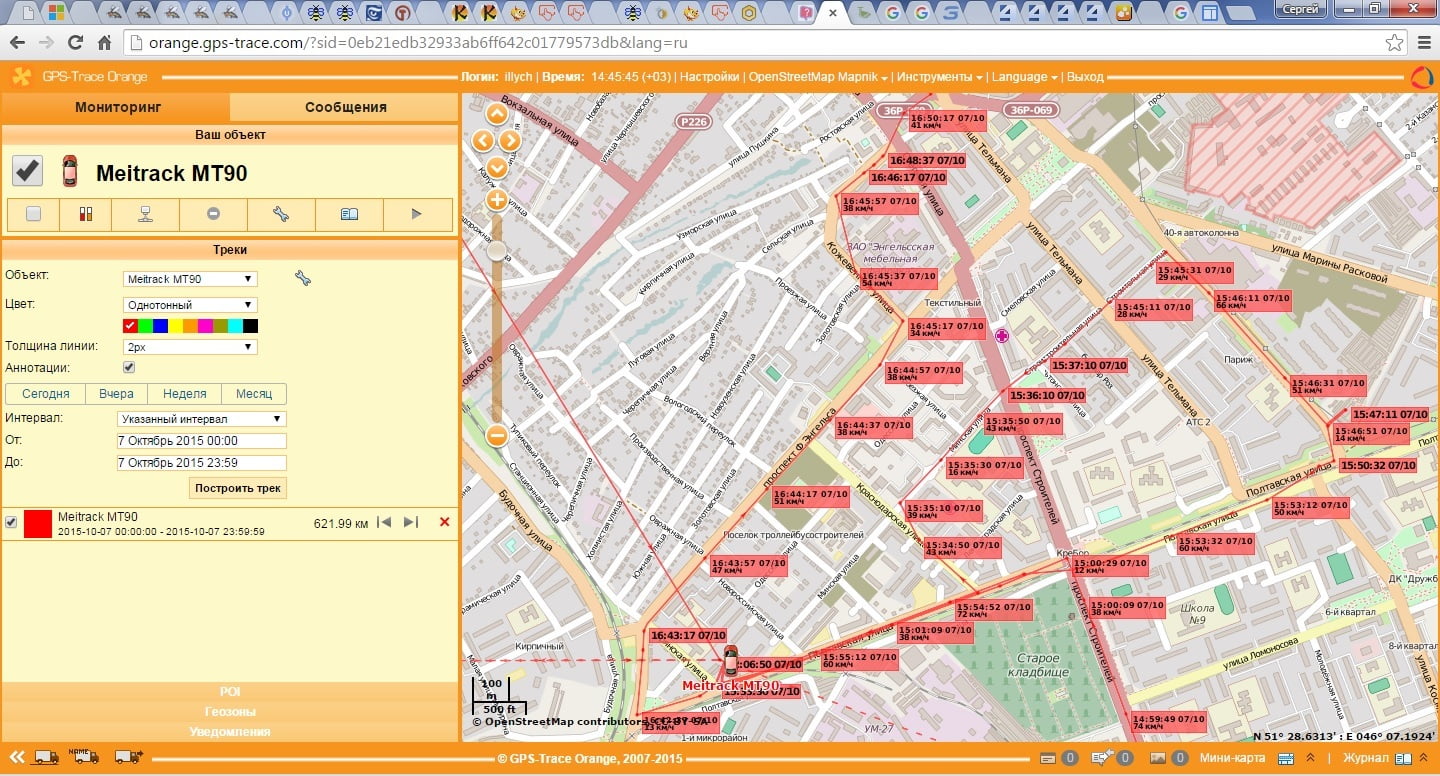
Task: Toggle the track visibility checkbox in track list
Action: pos(11,522)
